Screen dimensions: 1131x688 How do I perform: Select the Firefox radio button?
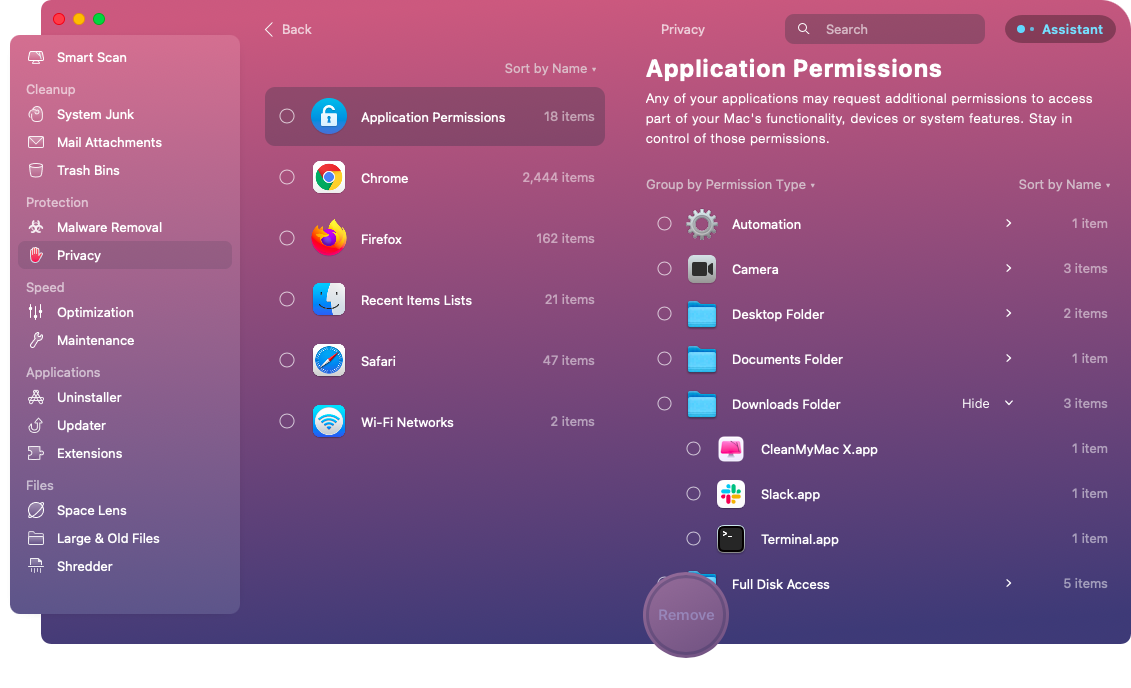(x=287, y=238)
